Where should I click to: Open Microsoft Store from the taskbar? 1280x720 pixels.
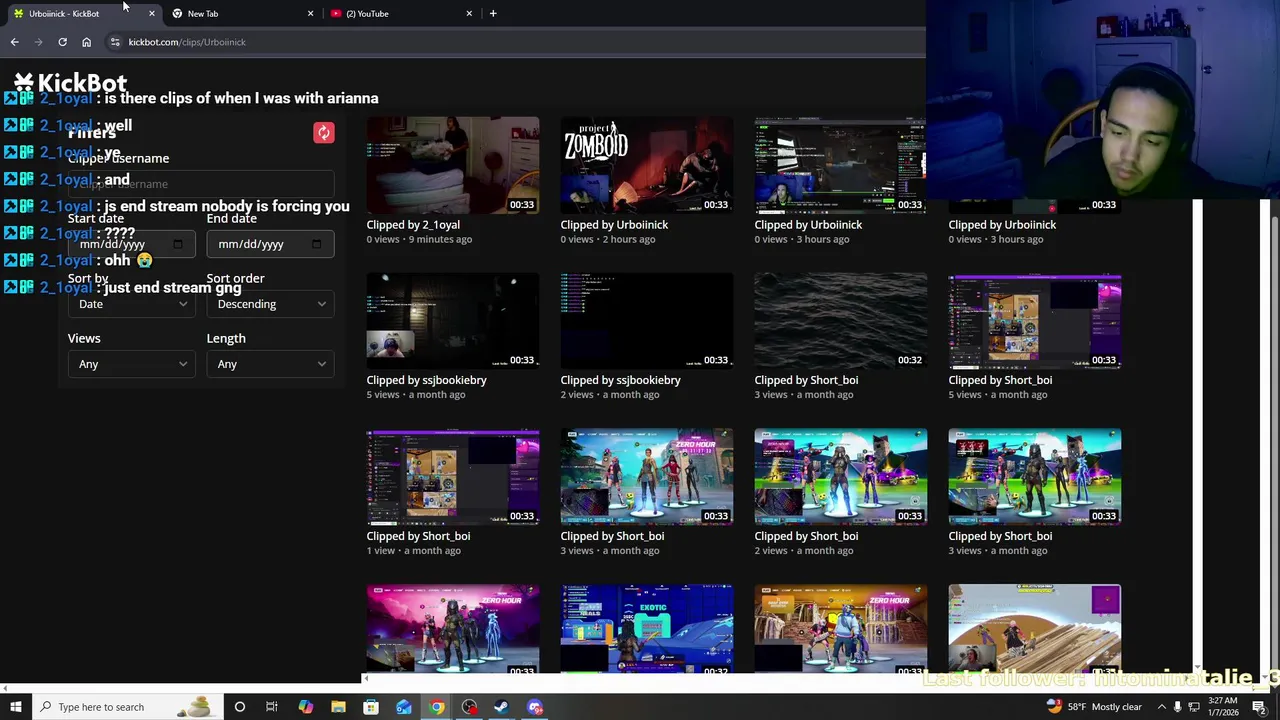click(371, 707)
